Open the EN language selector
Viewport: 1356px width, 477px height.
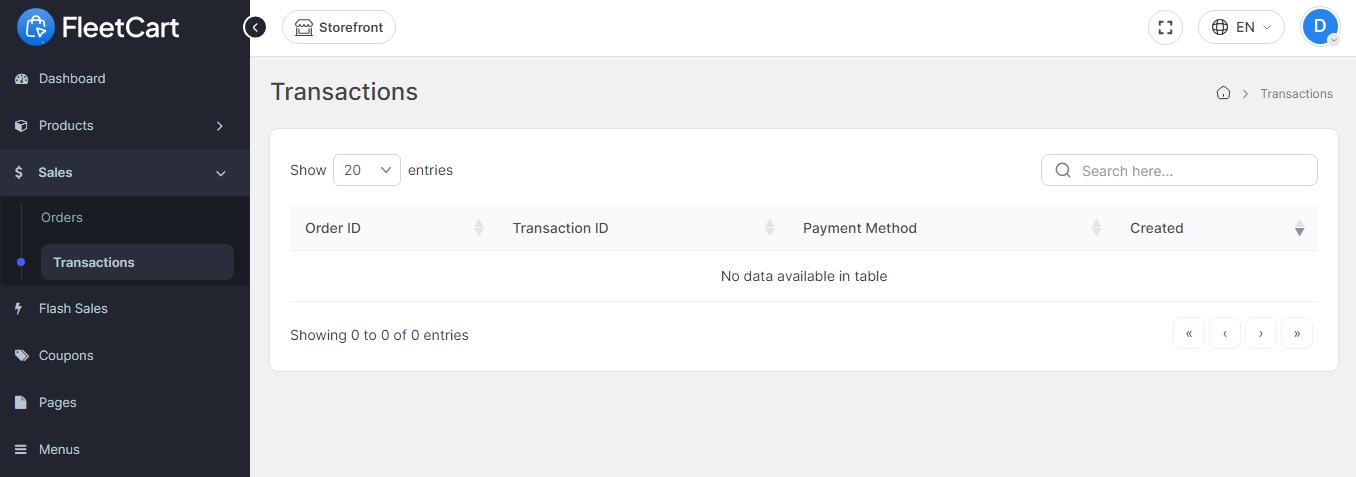click(1241, 27)
